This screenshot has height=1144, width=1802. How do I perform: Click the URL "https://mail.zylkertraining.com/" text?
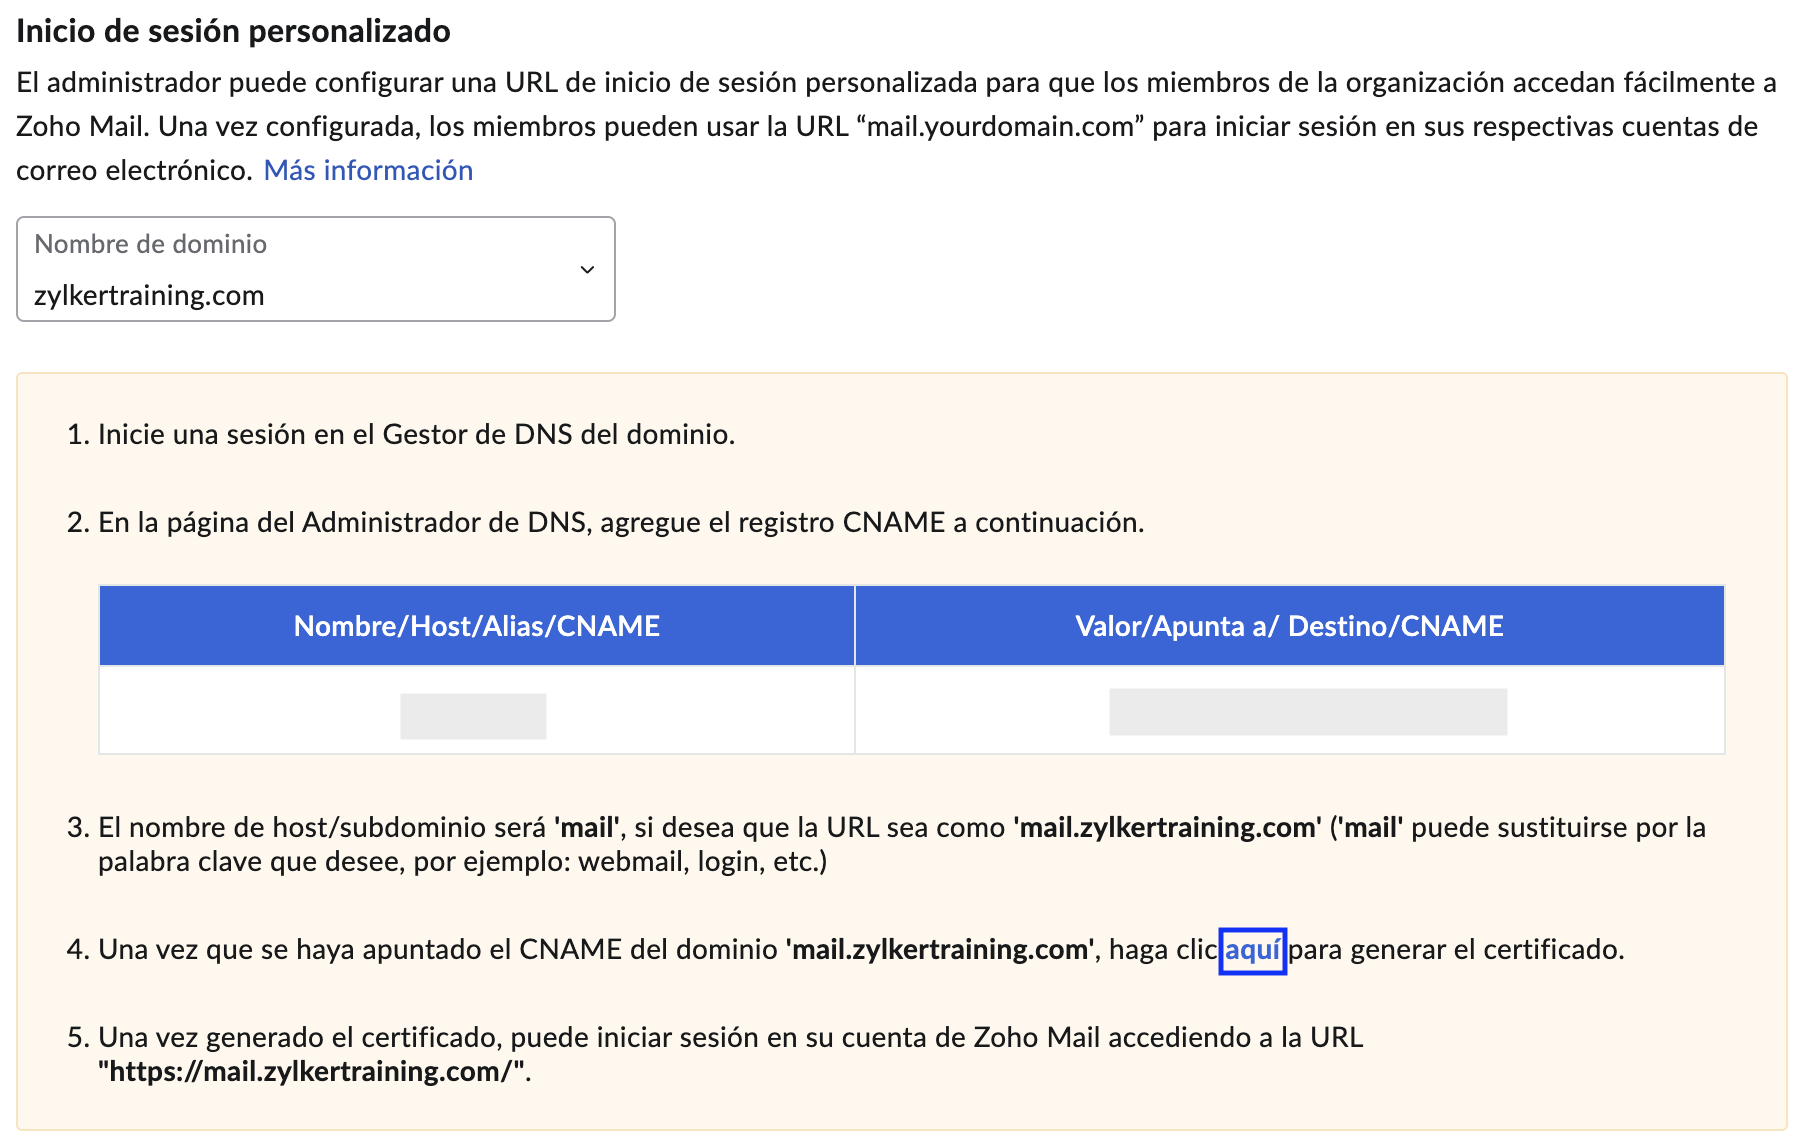tap(311, 1071)
